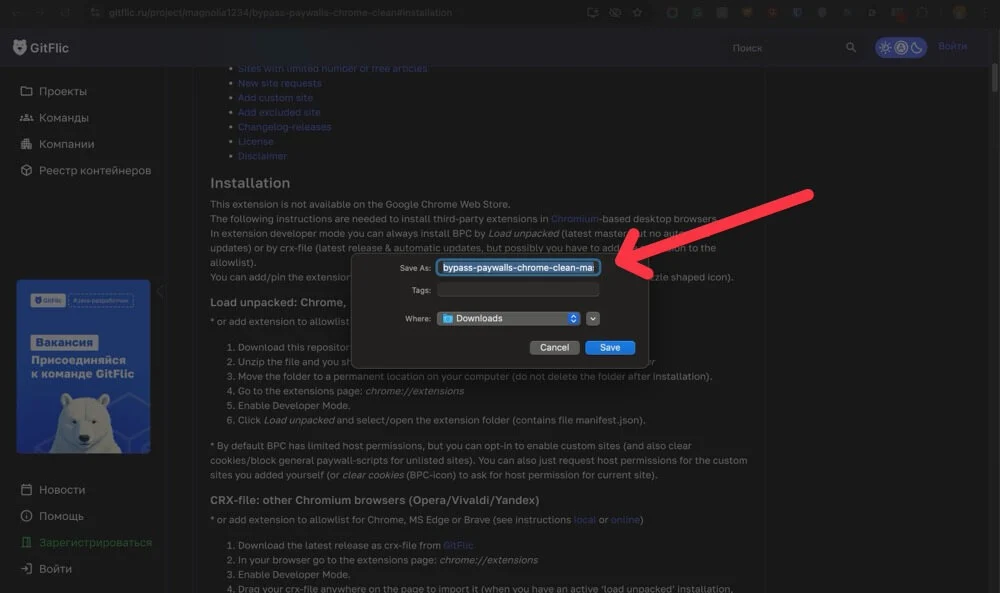Select automatic theme icon
This screenshot has height=593, width=1000.
901,47
